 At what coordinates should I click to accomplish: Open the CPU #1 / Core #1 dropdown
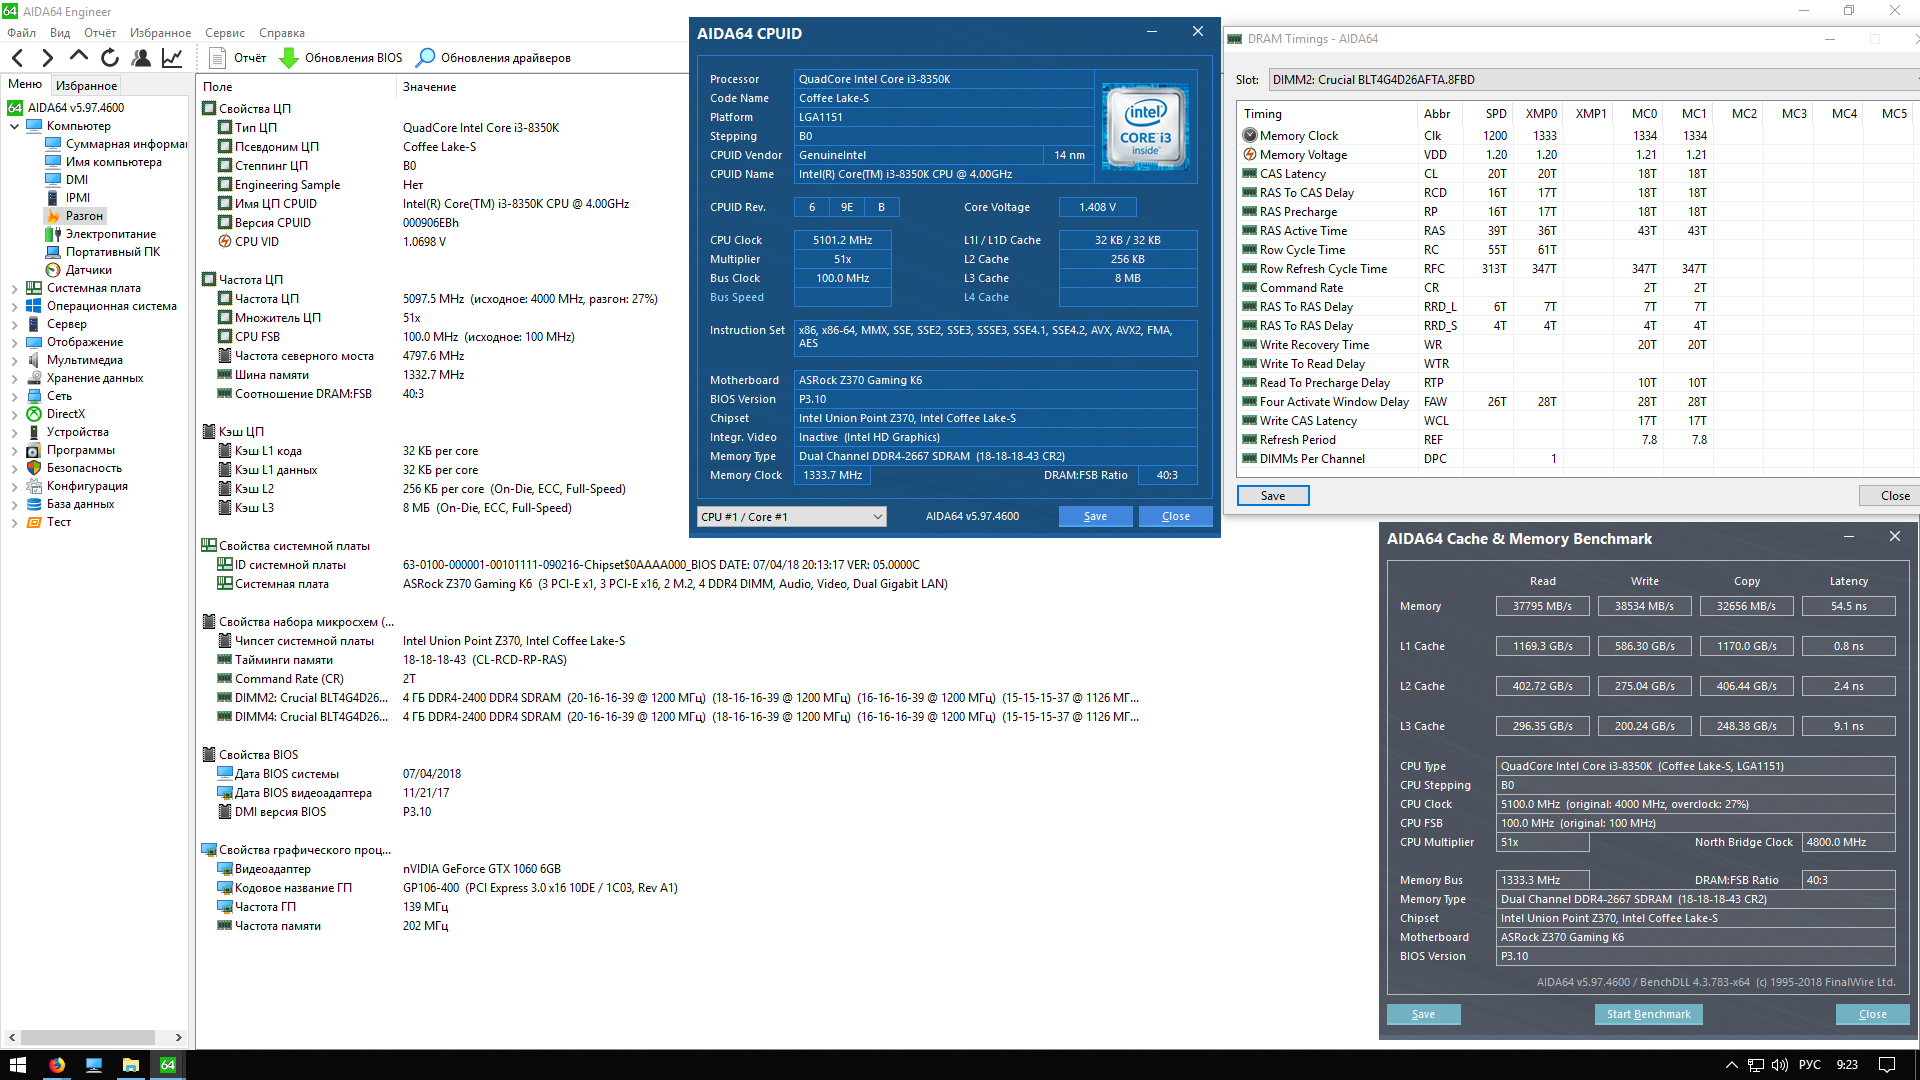pyautogui.click(x=791, y=517)
